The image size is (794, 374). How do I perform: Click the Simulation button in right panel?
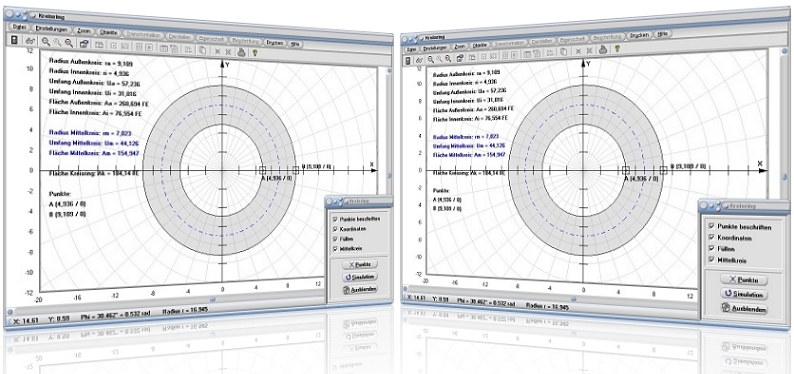pos(743,294)
